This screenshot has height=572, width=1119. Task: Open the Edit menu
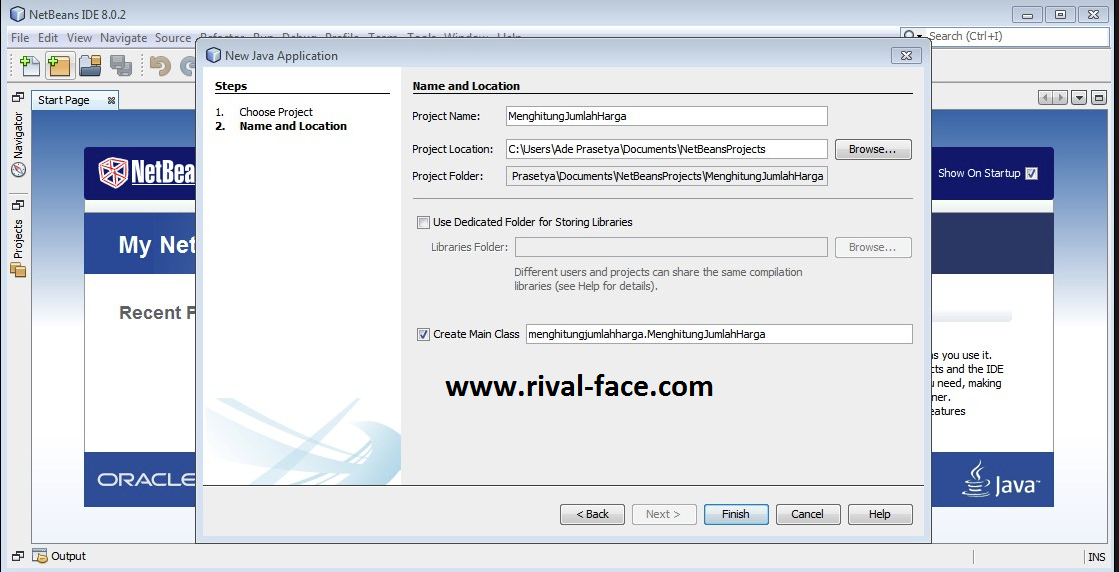click(x=48, y=38)
